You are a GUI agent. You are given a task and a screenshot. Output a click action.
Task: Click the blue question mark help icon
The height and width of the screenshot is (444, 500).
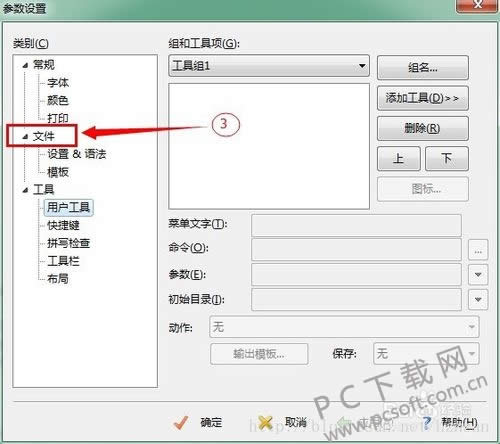[x=427, y=422]
